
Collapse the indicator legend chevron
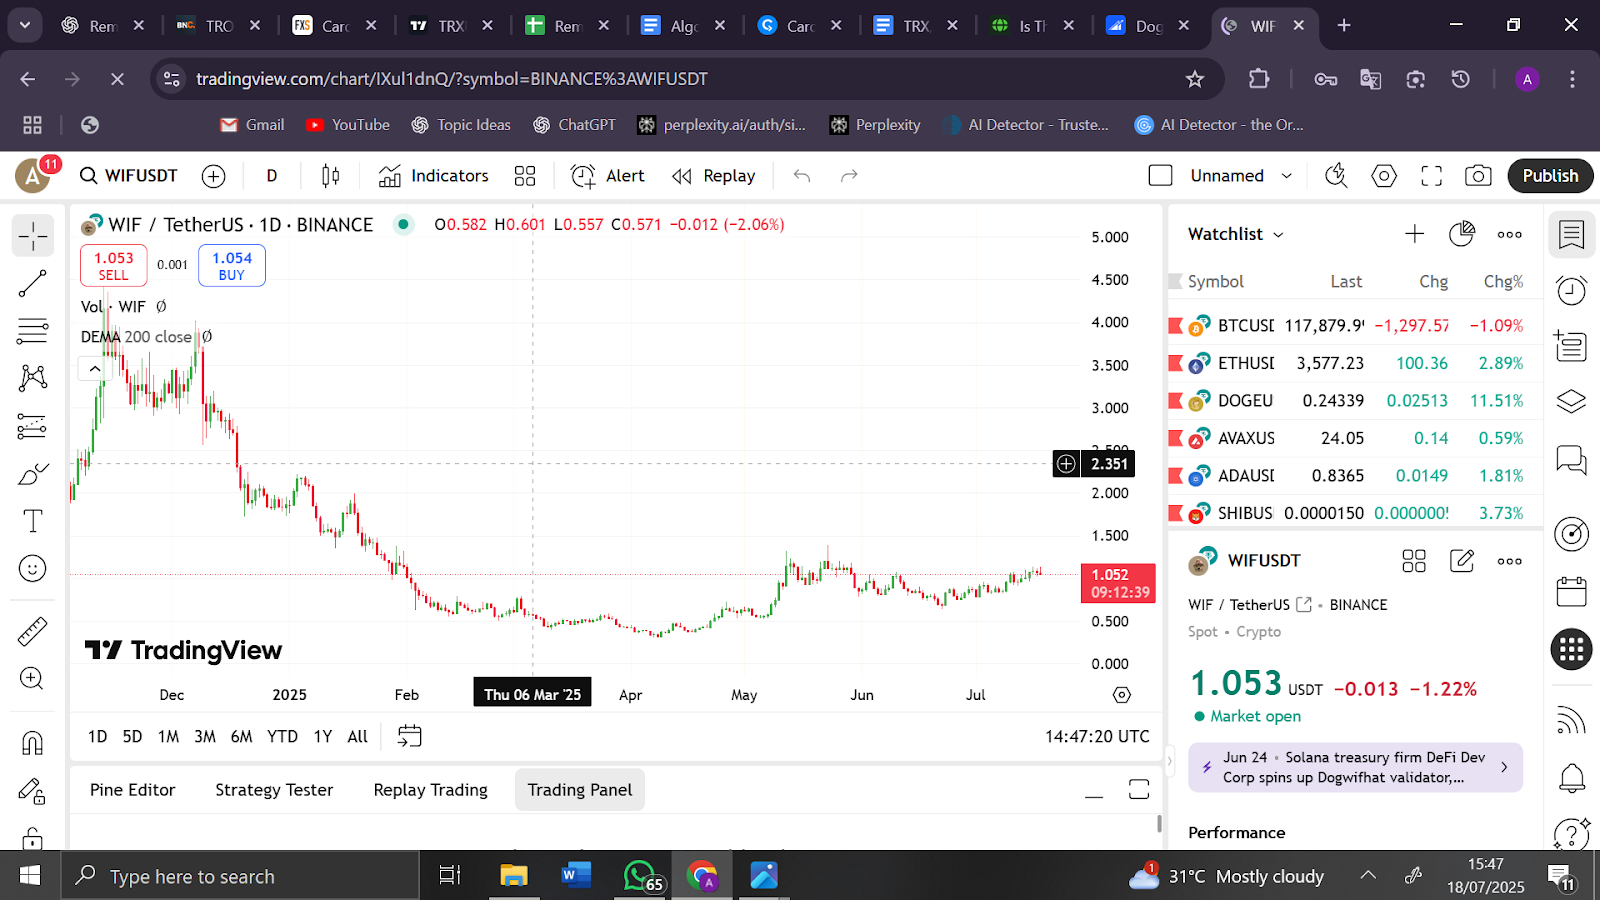coord(94,369)
